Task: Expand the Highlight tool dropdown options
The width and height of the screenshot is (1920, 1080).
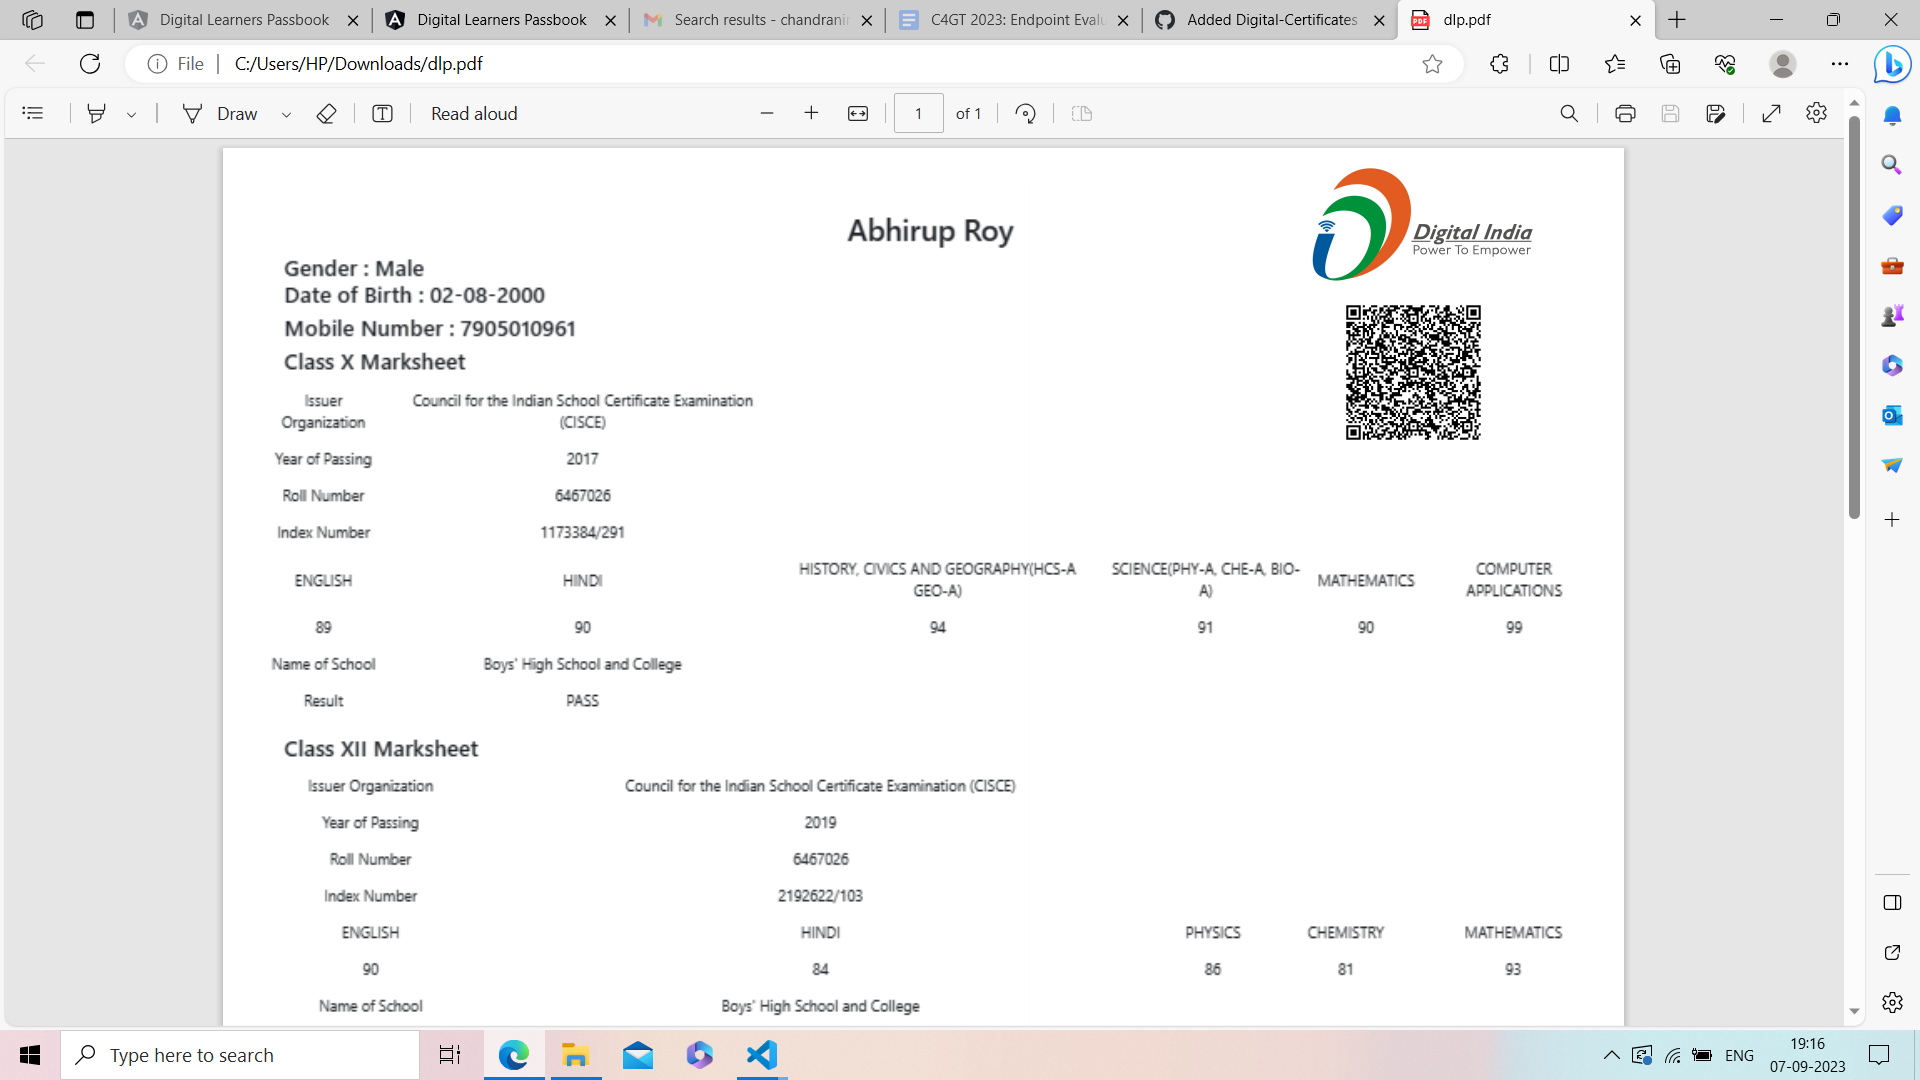Action: pos(129,113)
